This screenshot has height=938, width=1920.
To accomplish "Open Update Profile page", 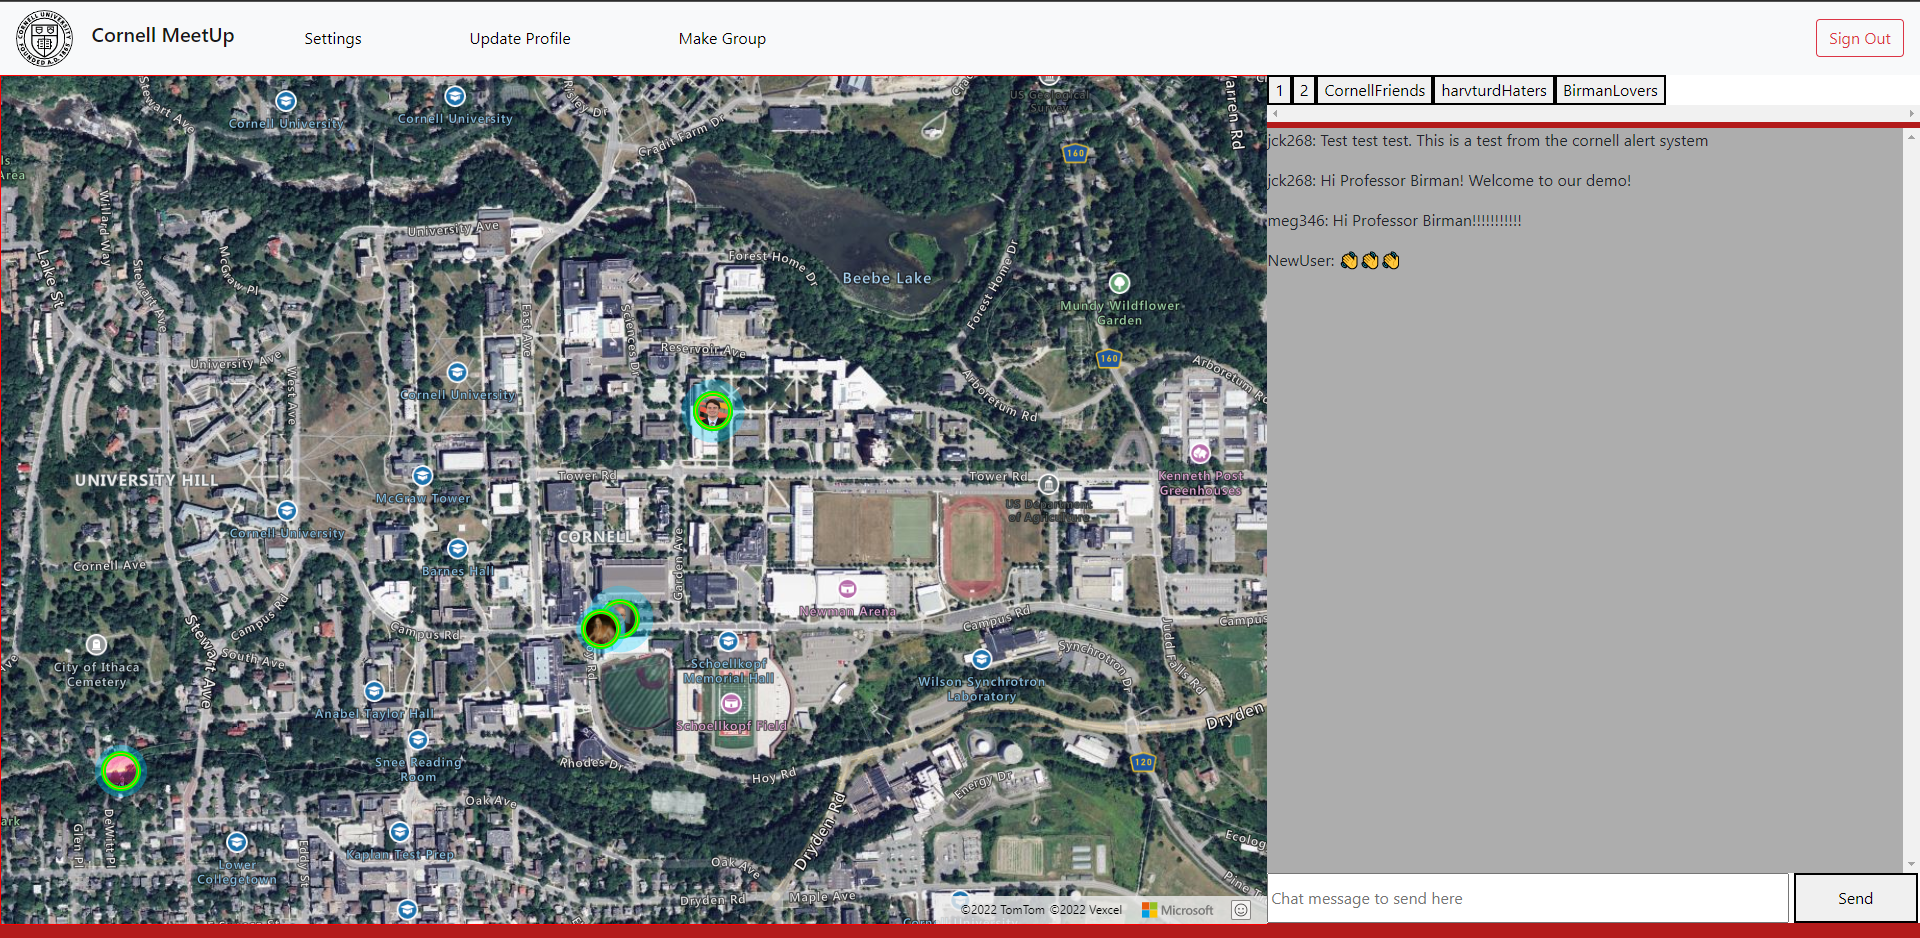I will click(520, 38).
